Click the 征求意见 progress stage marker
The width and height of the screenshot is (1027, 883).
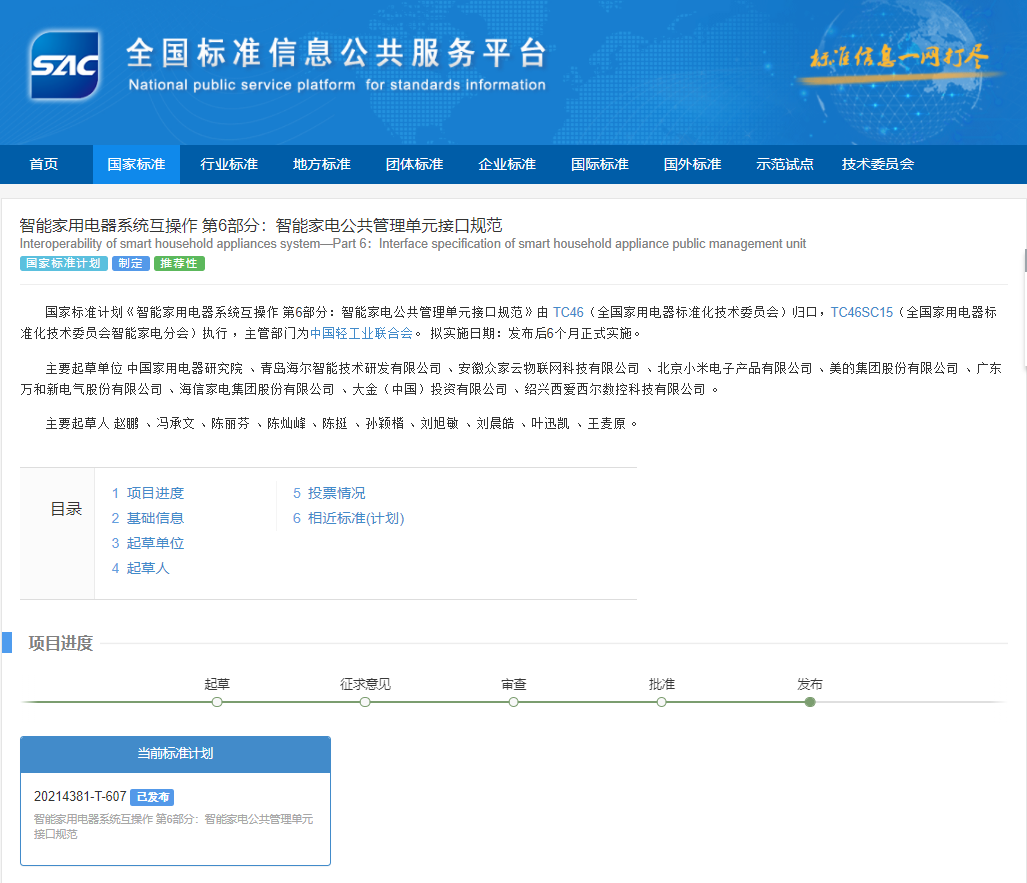point(365,702)
